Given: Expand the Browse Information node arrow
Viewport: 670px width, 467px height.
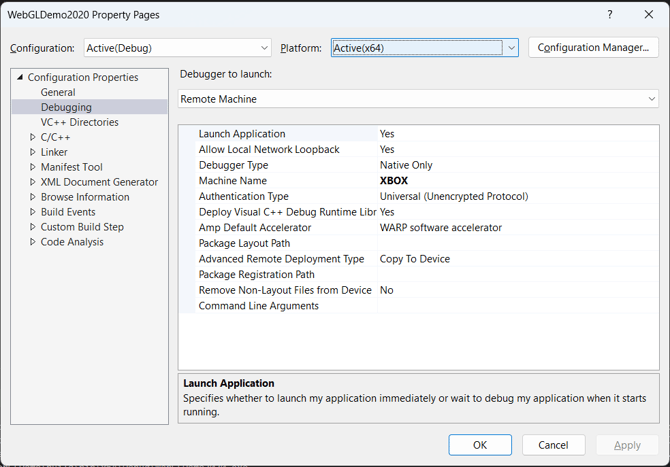Looking at the screenshot, I should 32,197.
